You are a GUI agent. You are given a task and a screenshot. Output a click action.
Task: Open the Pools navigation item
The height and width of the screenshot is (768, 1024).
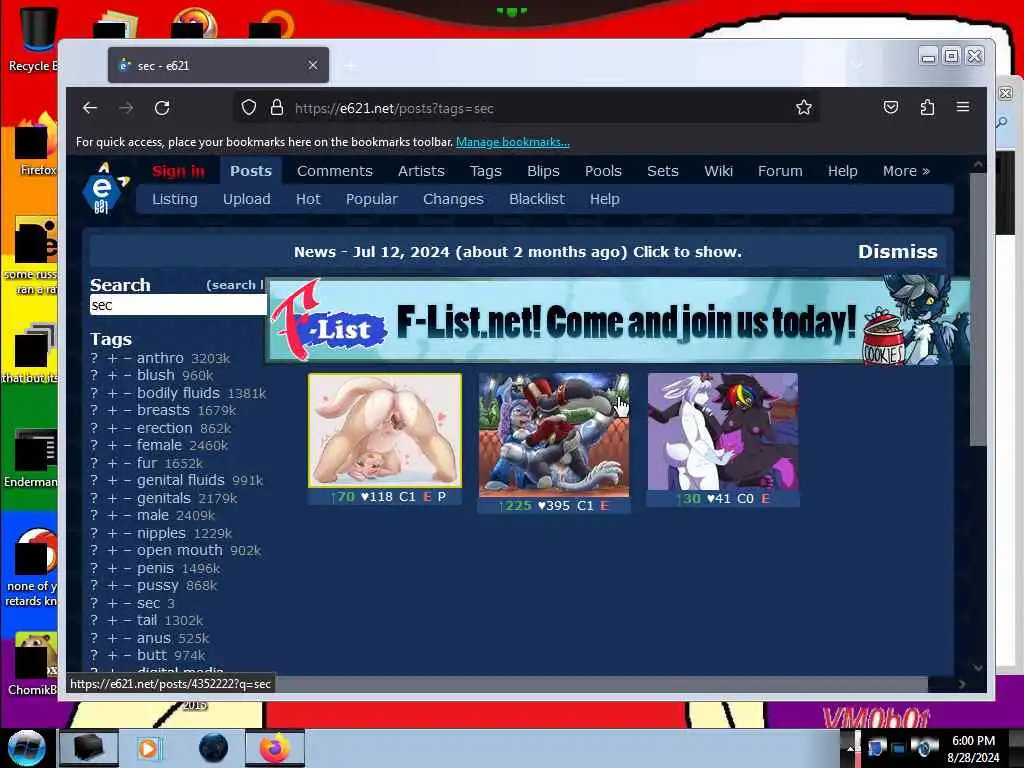pyautogui.click(x=603, y=171)
